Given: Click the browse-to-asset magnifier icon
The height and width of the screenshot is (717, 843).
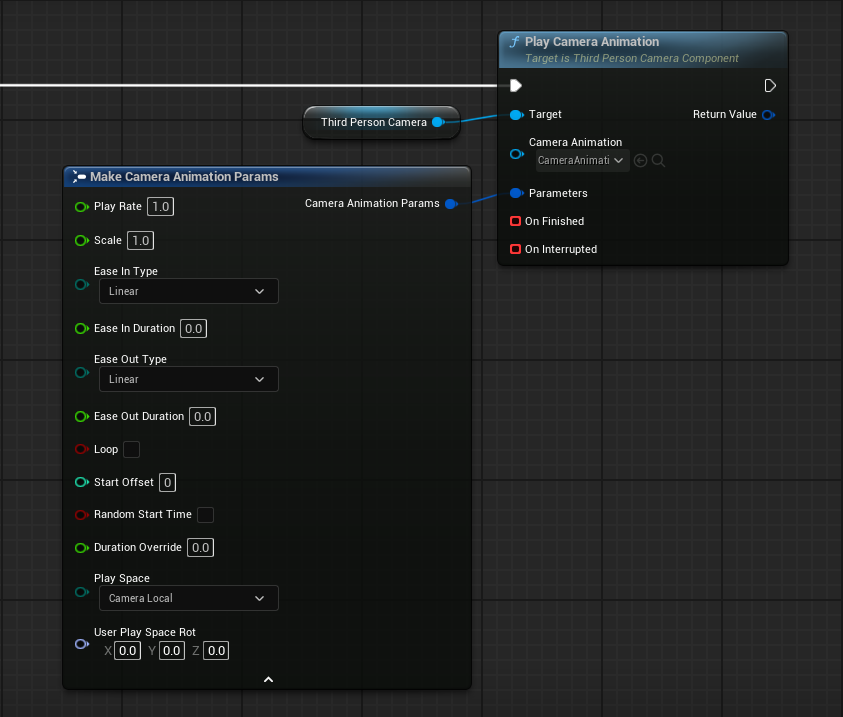Looking at the screenshot, I should 658,160.
